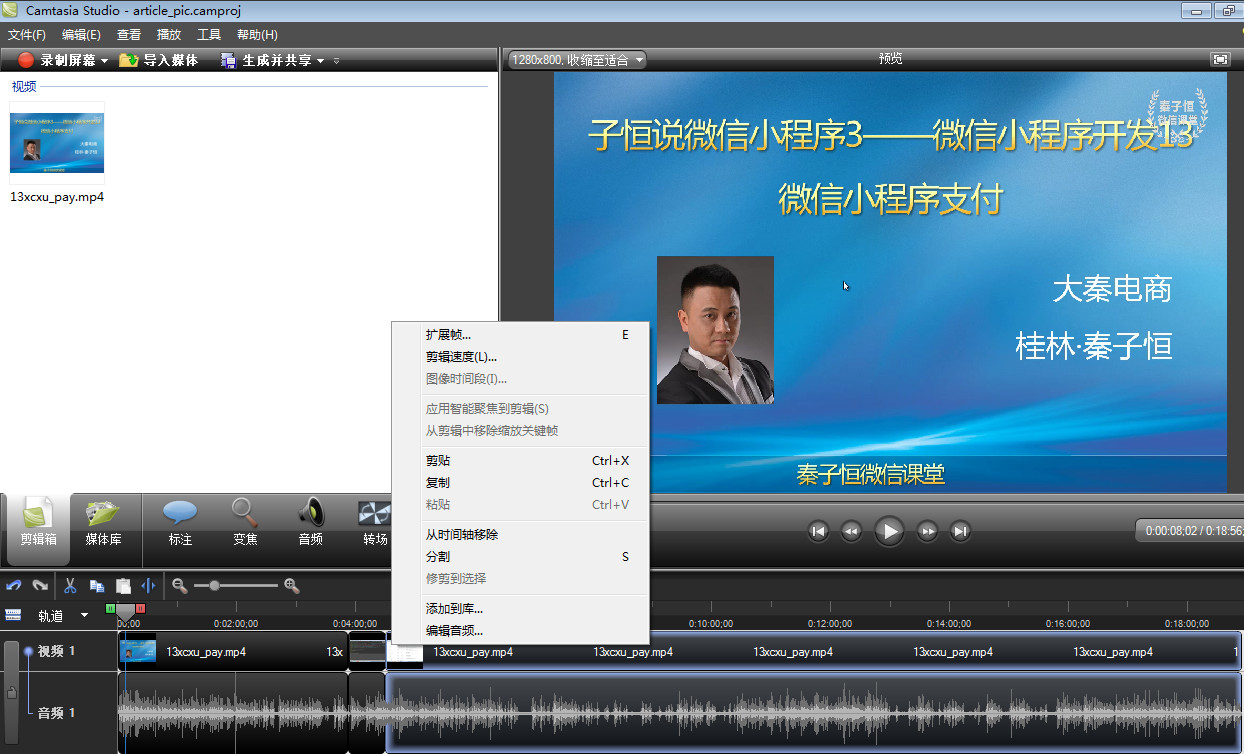Click 导入媒体 import media
The width and height of the screenshot is (1244, 754).
(159, 60)
